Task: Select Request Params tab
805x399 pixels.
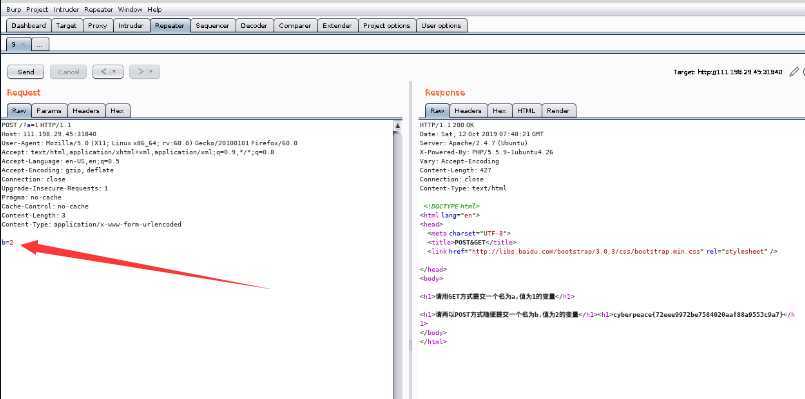Action: [50, 111]
